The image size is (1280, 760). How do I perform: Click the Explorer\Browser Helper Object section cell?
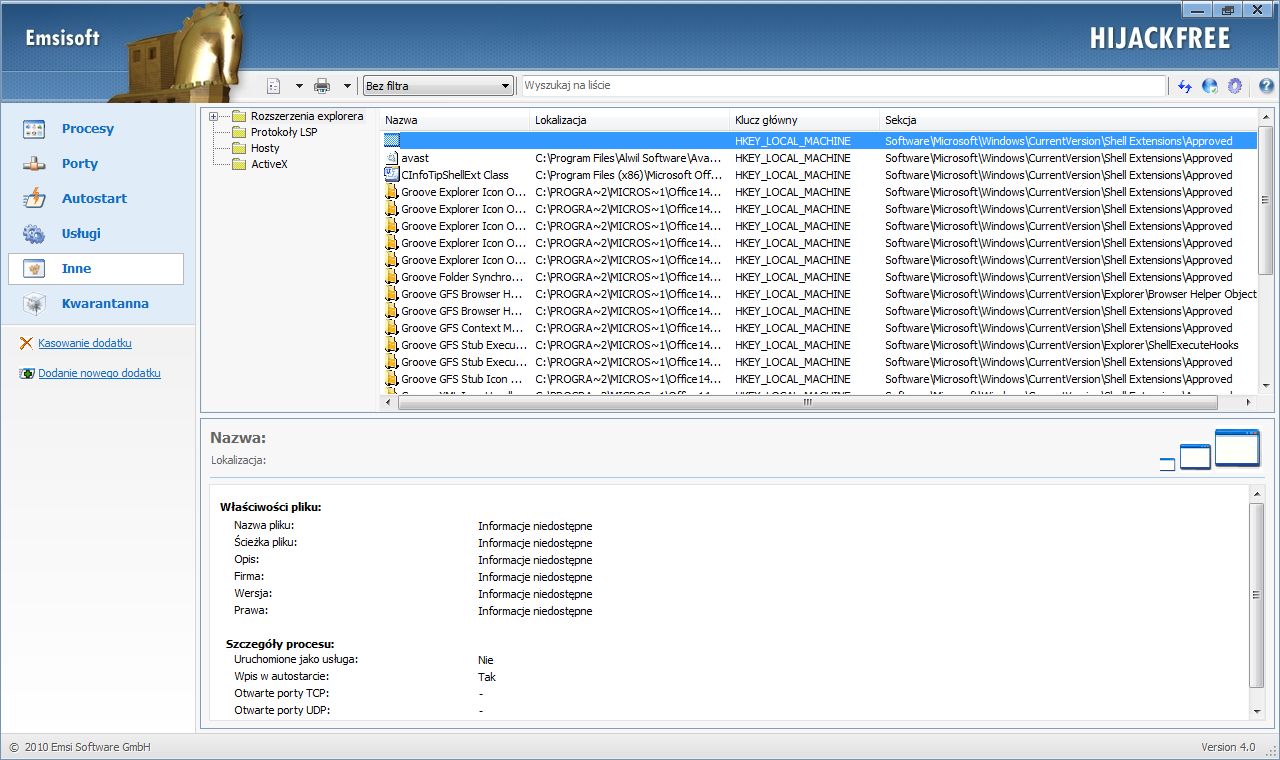tap(1071, 294)
